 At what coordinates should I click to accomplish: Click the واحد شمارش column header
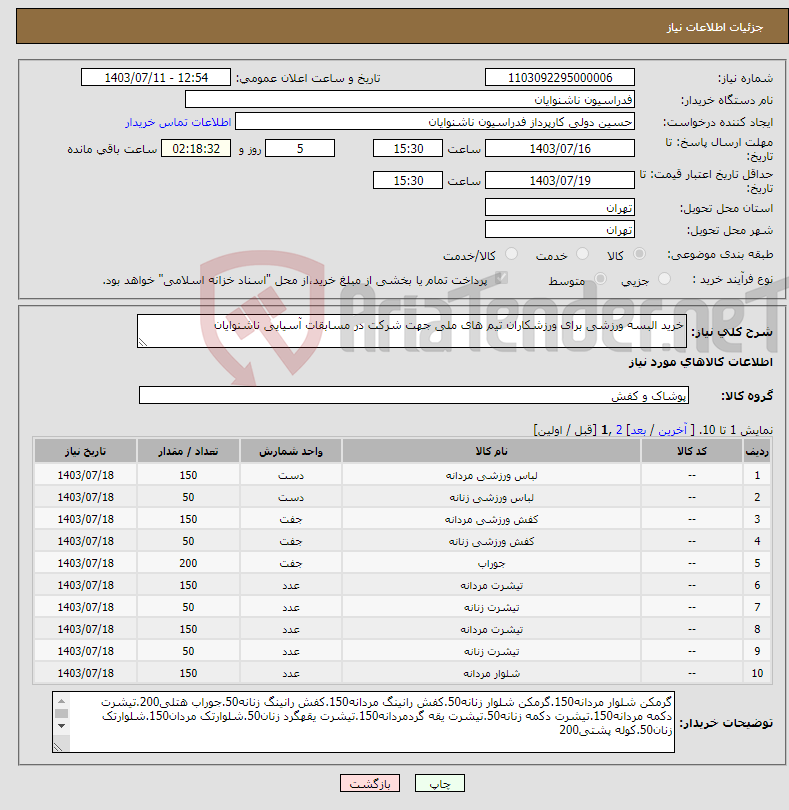click(290, 451)
